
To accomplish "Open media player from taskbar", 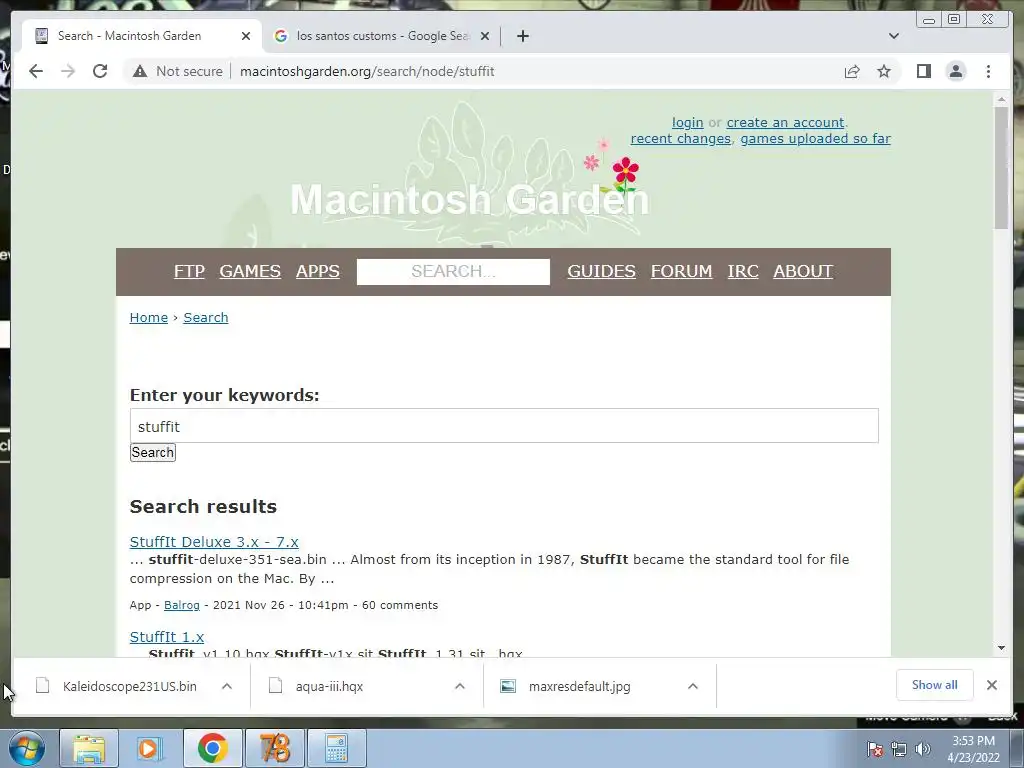I will [150, 748].
